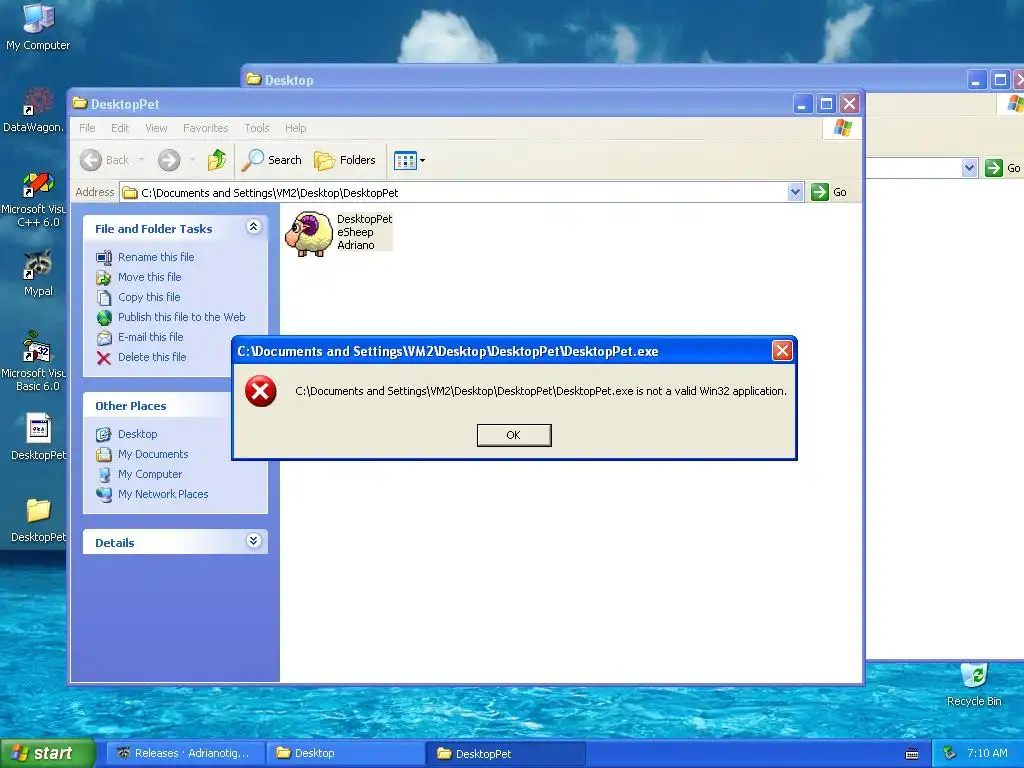Click the Forward arrow in DesktopPet window
This screenshot has width=1024, height=768.
click(169, 160)
